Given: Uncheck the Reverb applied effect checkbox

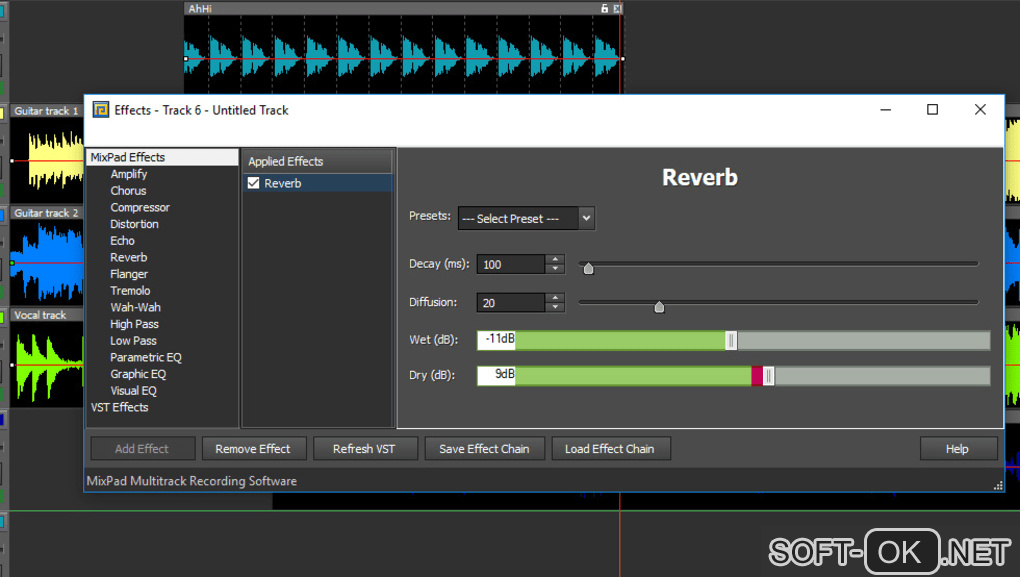Looking at the screenshot, I should tap(254, 183).
